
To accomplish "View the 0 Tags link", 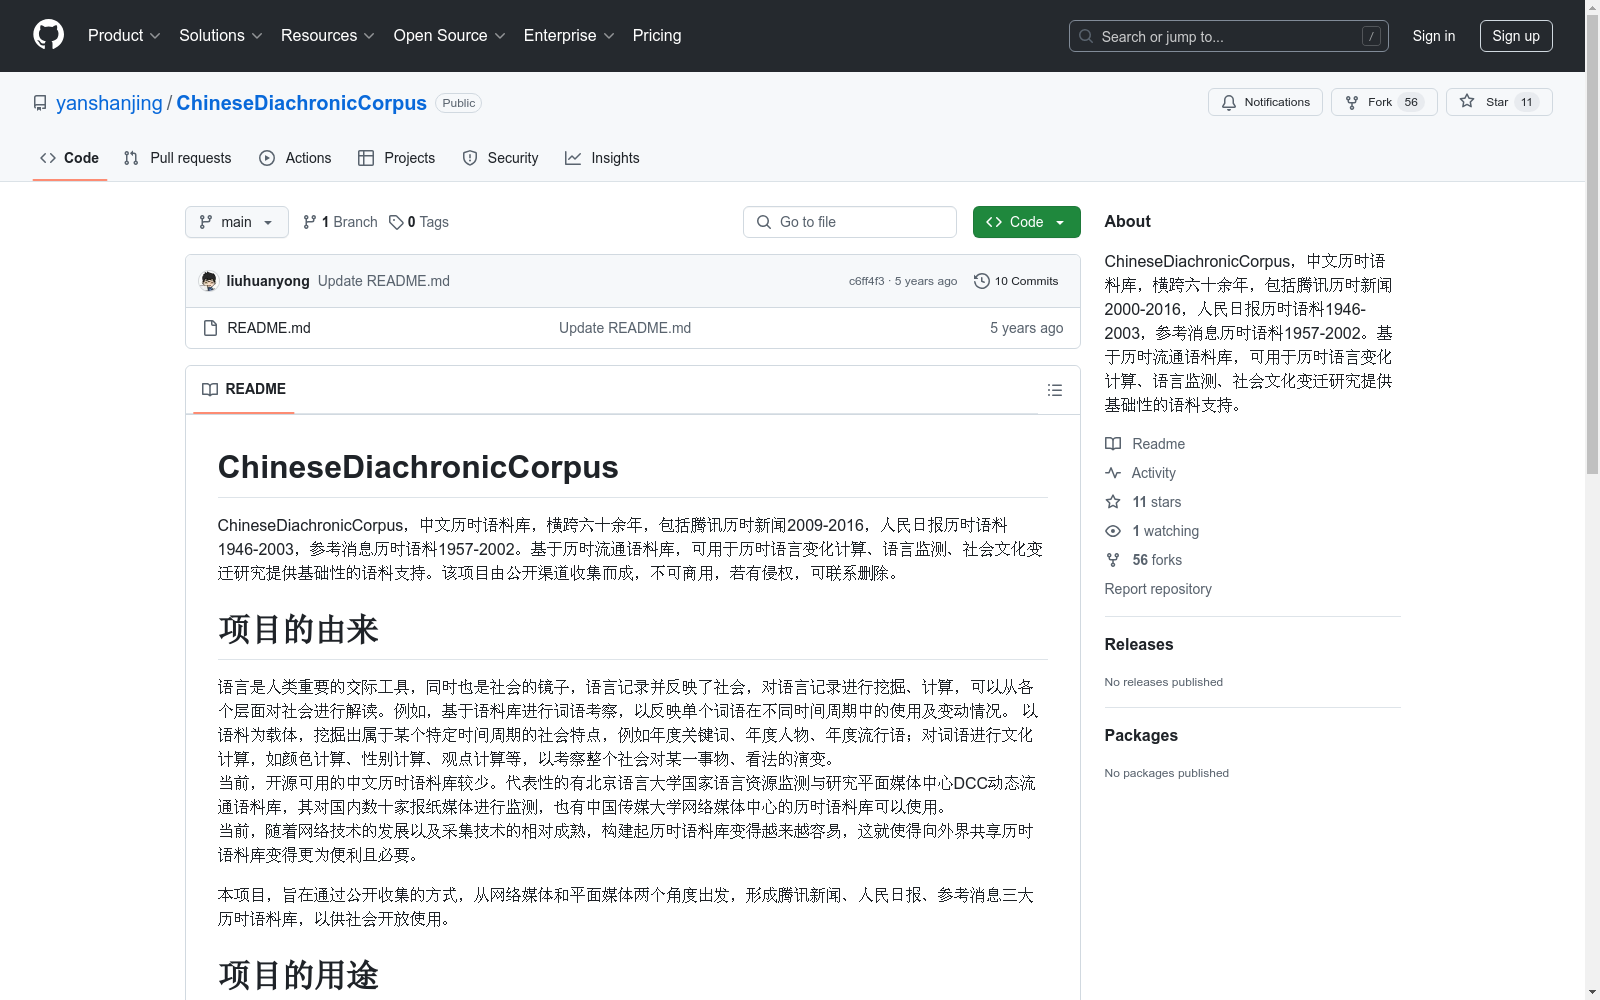I will (419, 222).
